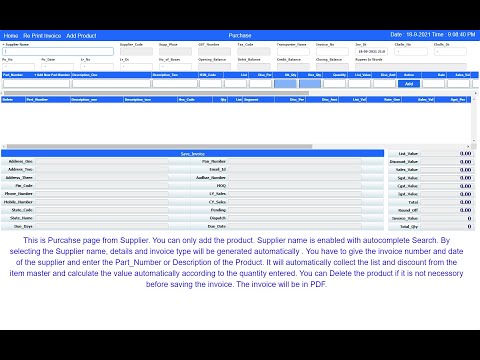This screenshot has height=360, width=480.
Task: Click the HSN_Code entry box
Action: 210,83
